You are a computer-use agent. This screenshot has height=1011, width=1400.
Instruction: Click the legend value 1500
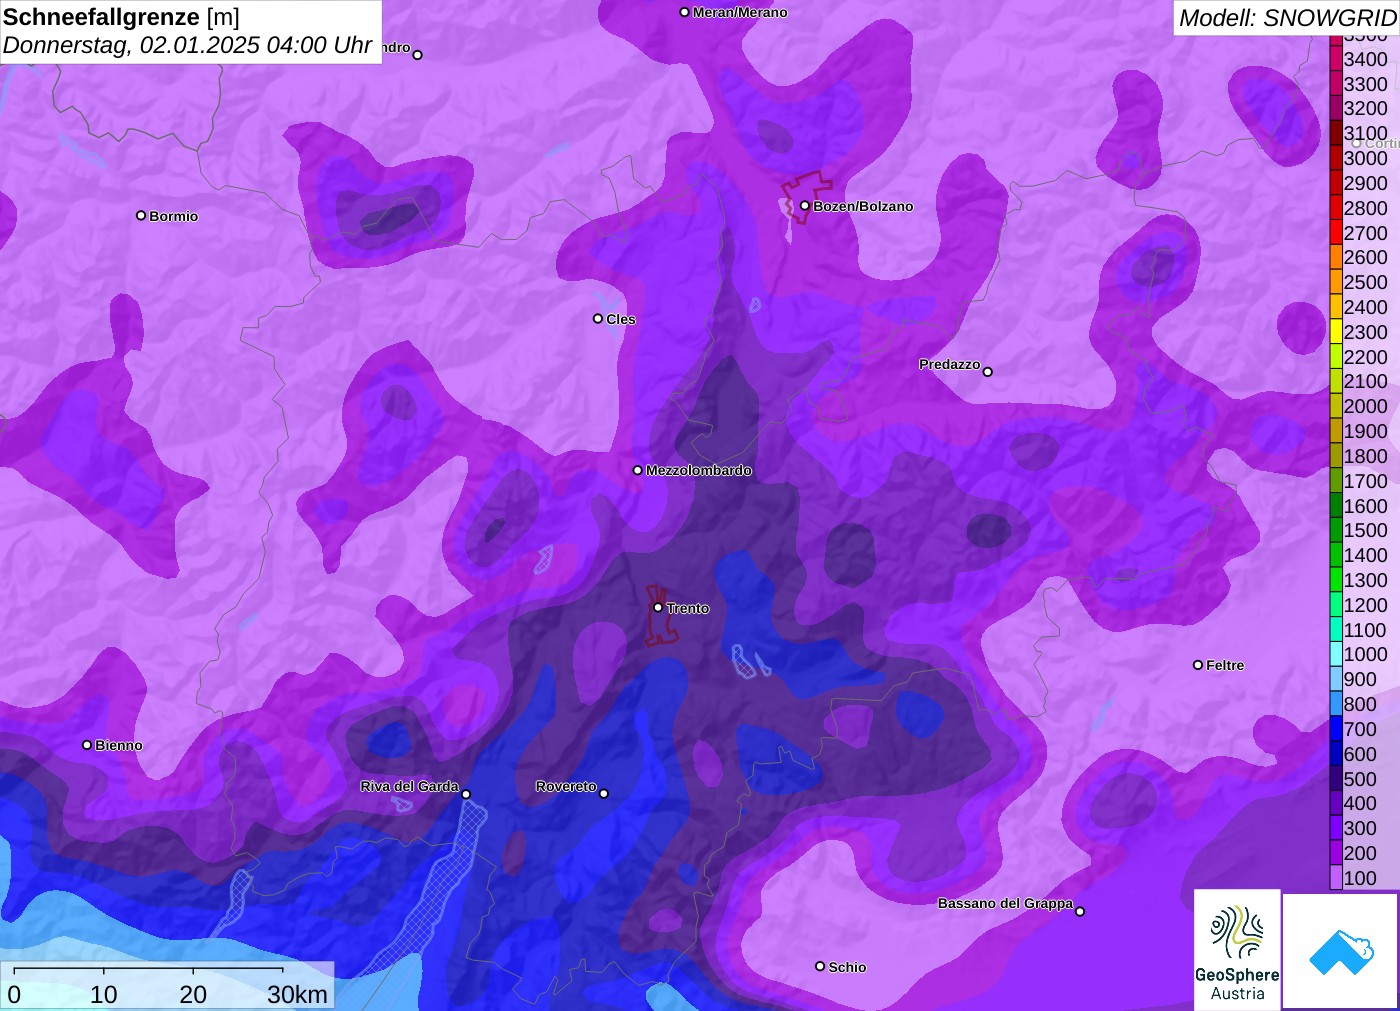pos(1366,530)
